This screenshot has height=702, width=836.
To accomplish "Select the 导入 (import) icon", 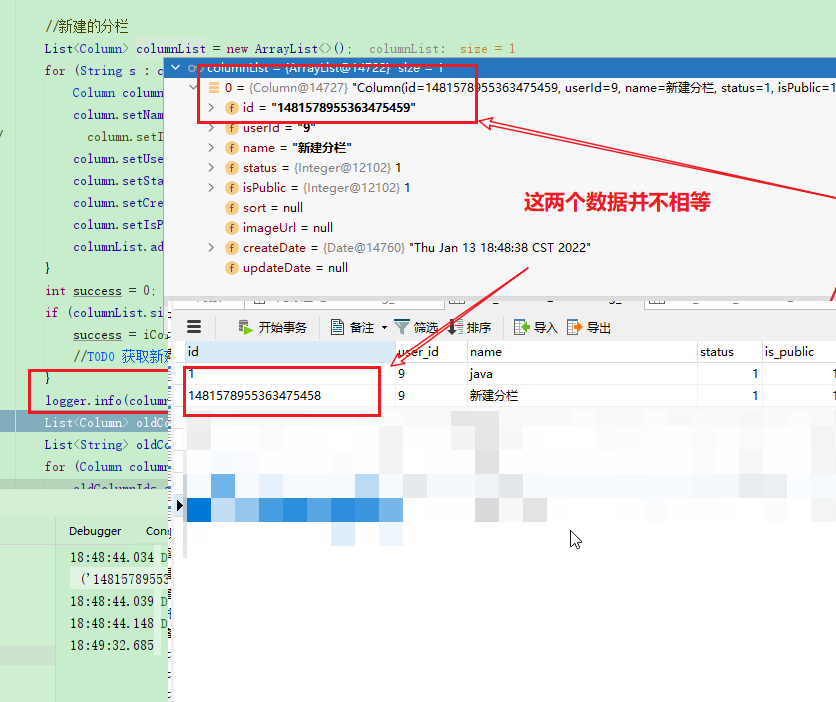I will coord(520,328).
